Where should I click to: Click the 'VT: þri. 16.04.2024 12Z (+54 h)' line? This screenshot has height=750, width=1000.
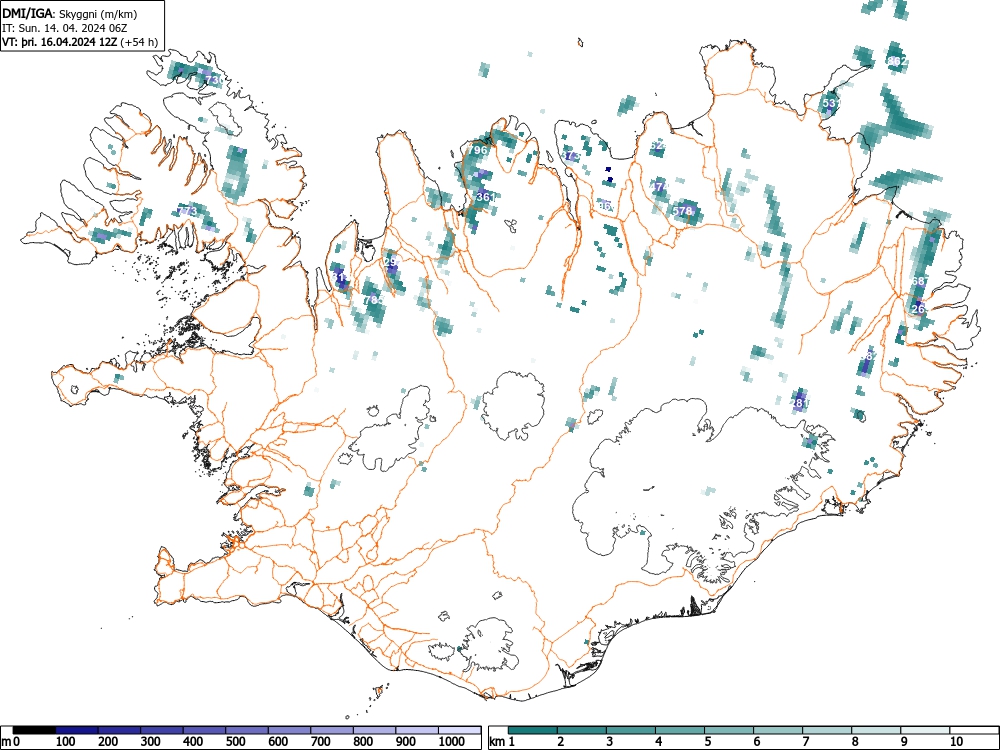(x=80, y=42)
